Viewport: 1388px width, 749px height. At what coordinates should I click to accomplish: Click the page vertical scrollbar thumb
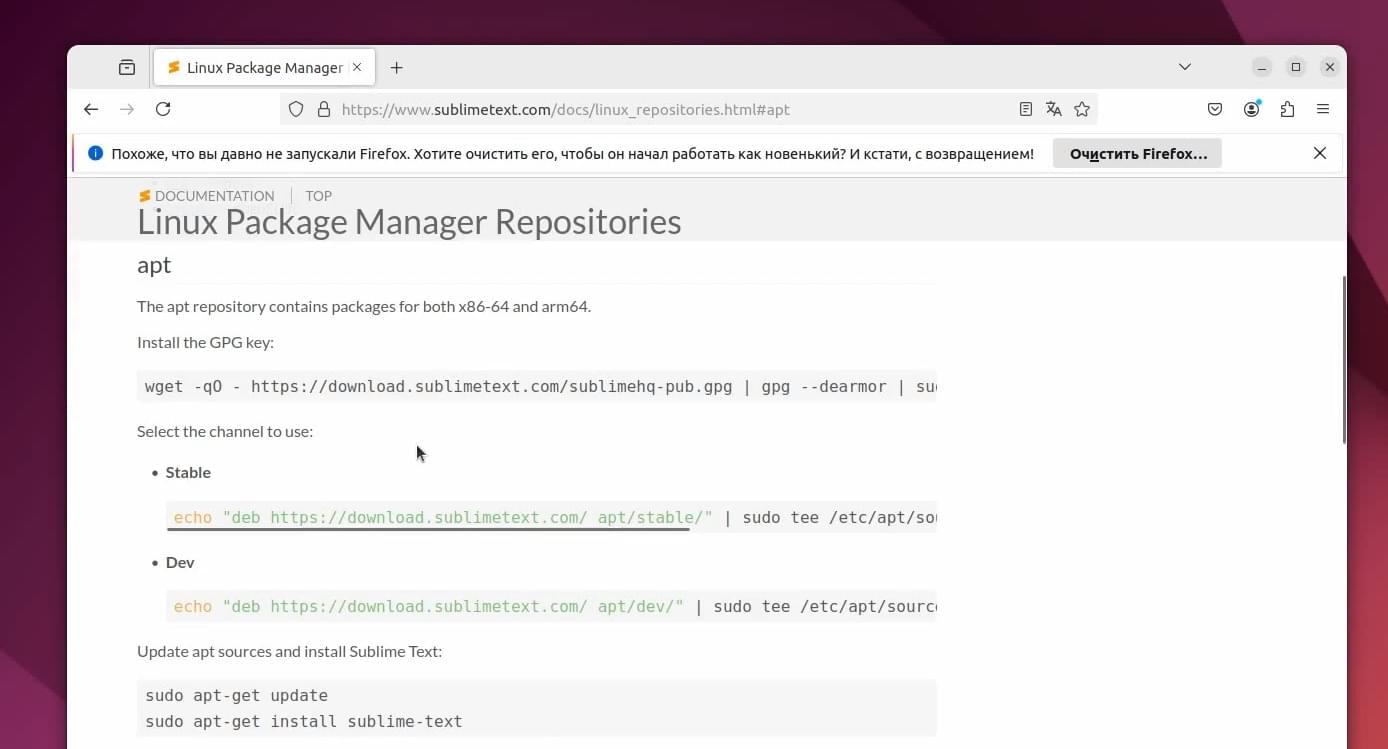(1344, 360)
